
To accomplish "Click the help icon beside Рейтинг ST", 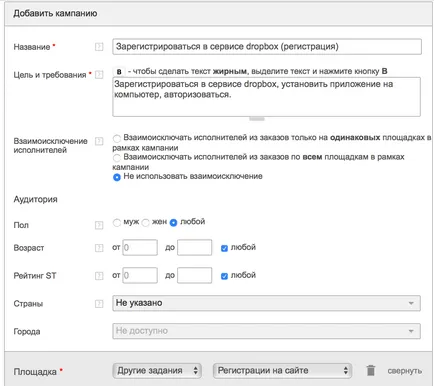I will pos(99,276).
